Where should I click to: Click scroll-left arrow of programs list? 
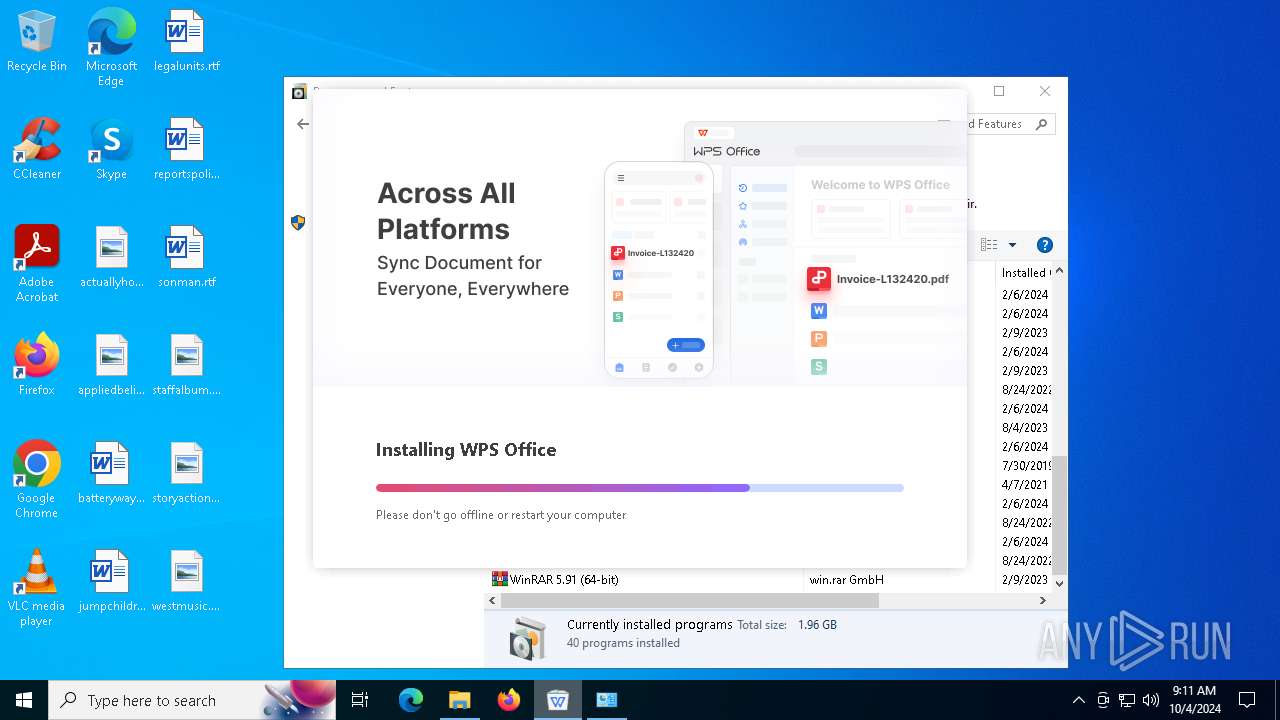492,601
